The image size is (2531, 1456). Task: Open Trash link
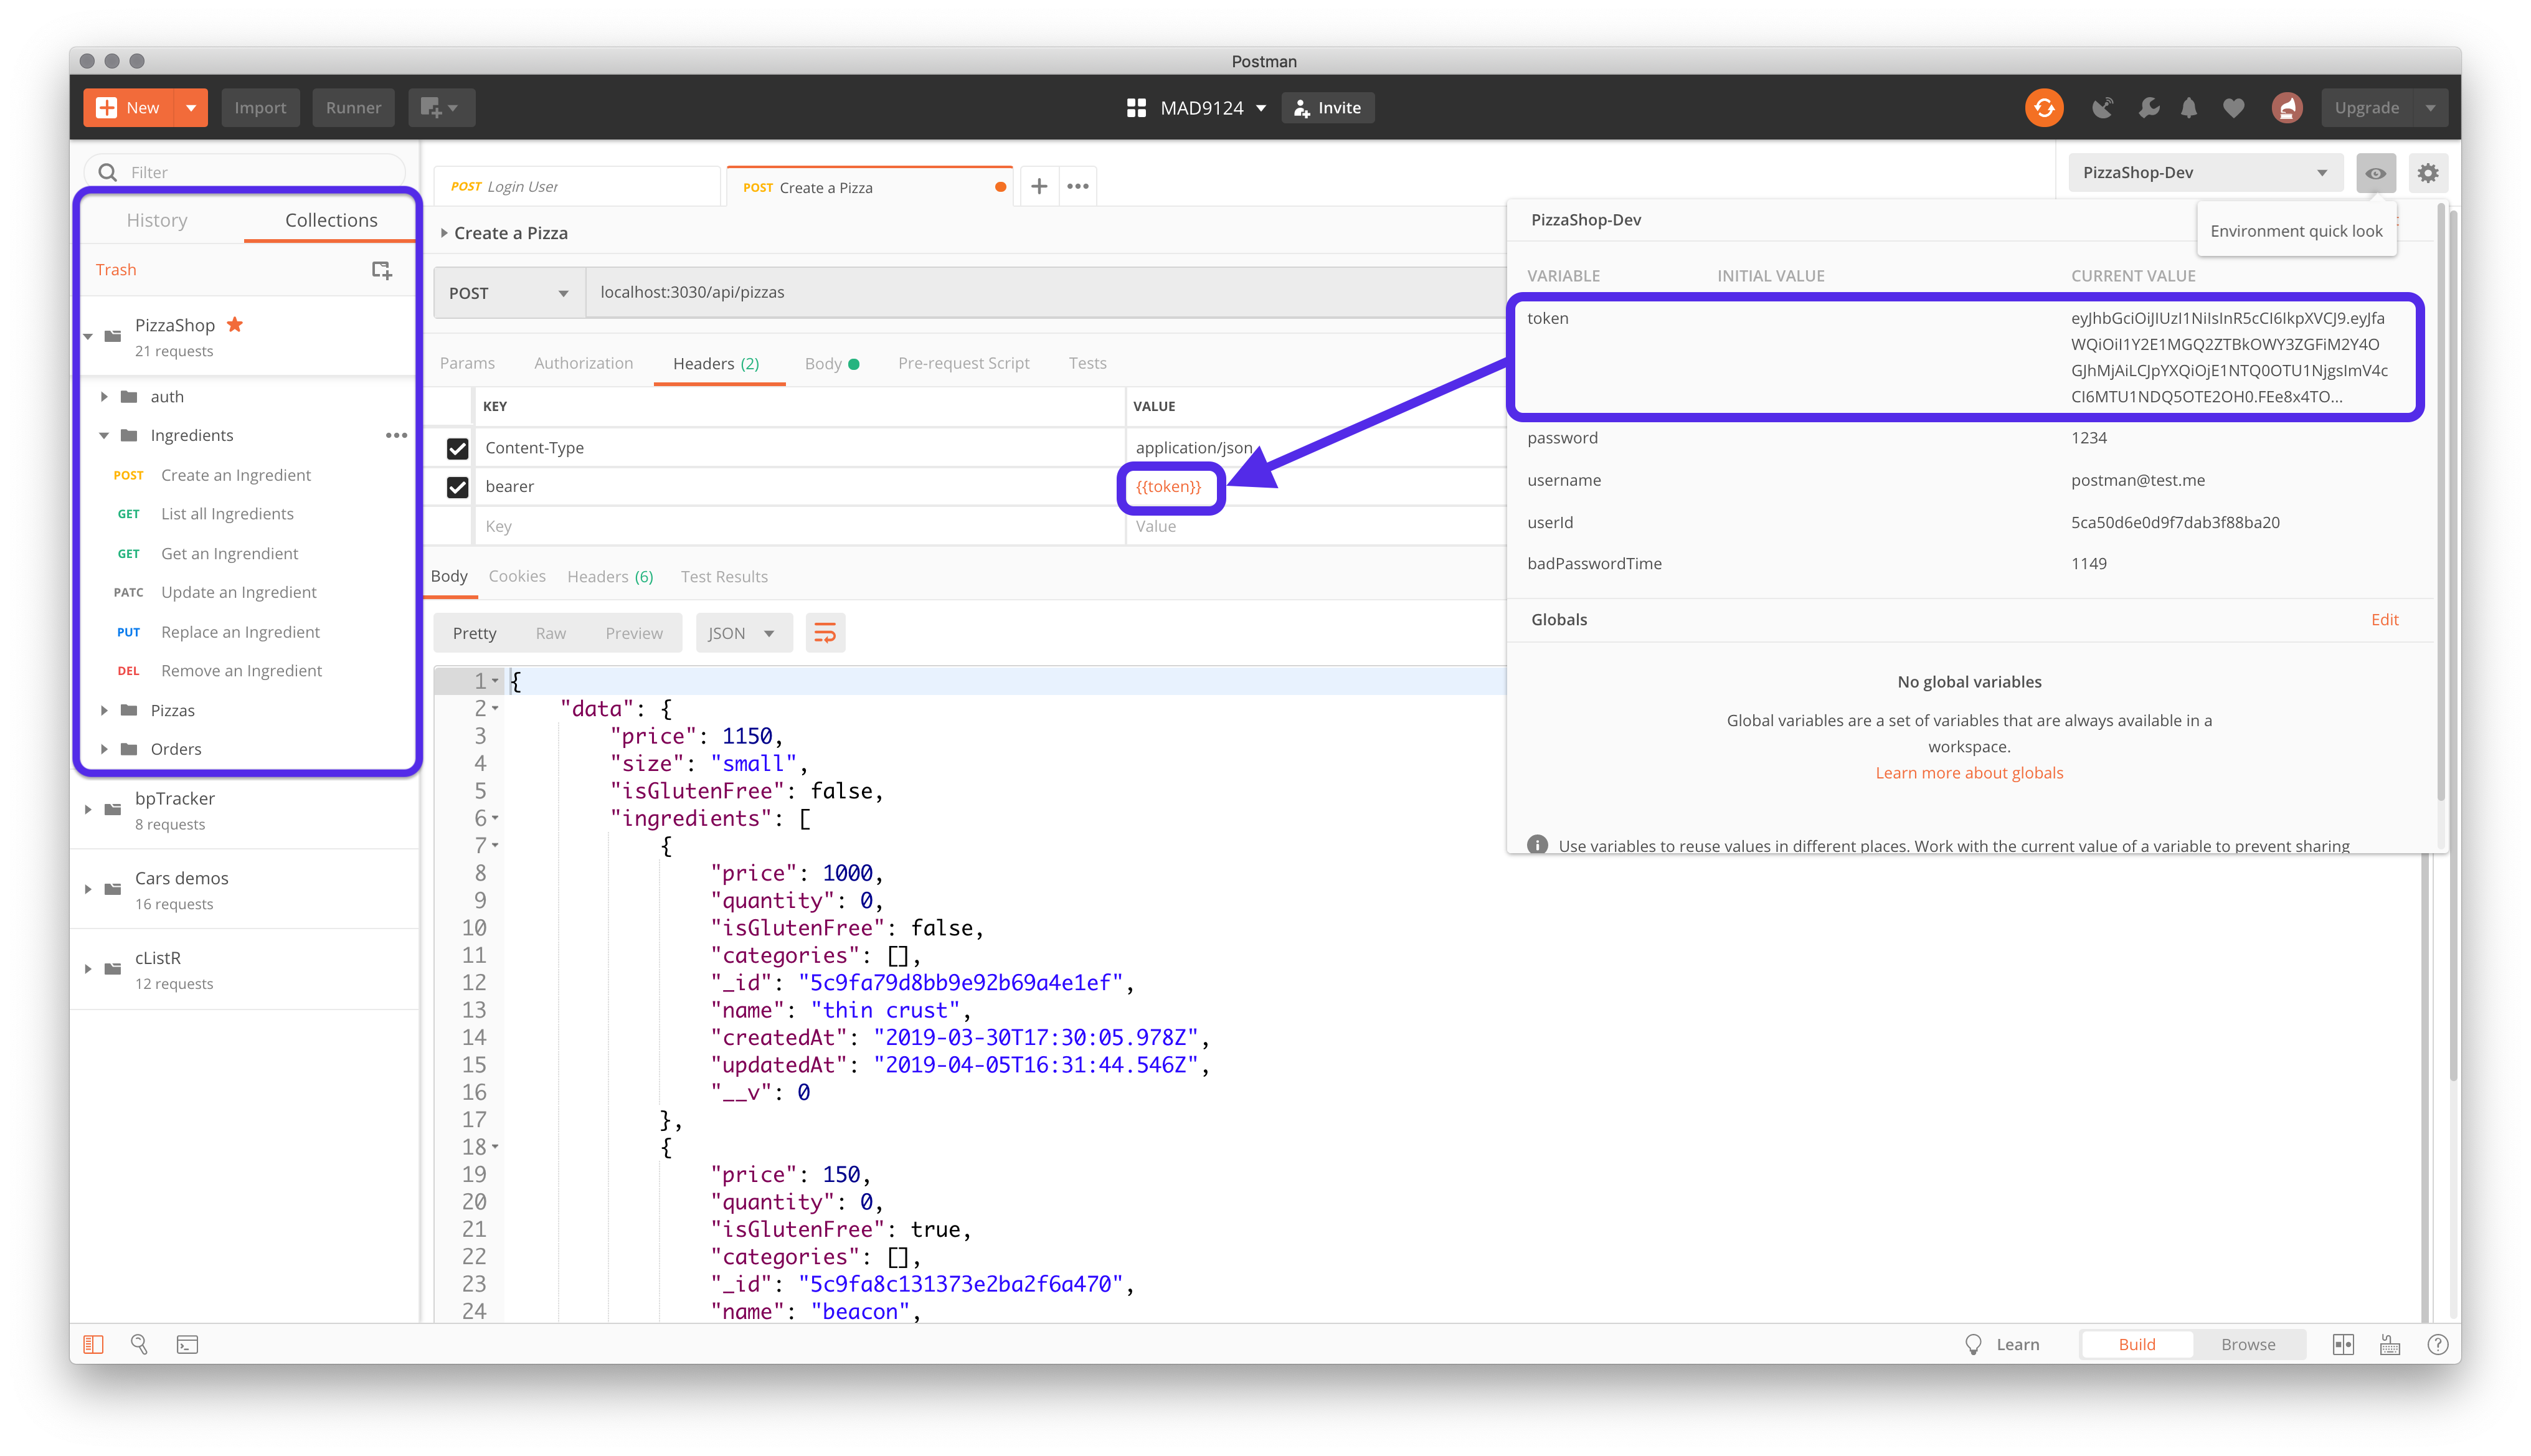coord(116,270)
